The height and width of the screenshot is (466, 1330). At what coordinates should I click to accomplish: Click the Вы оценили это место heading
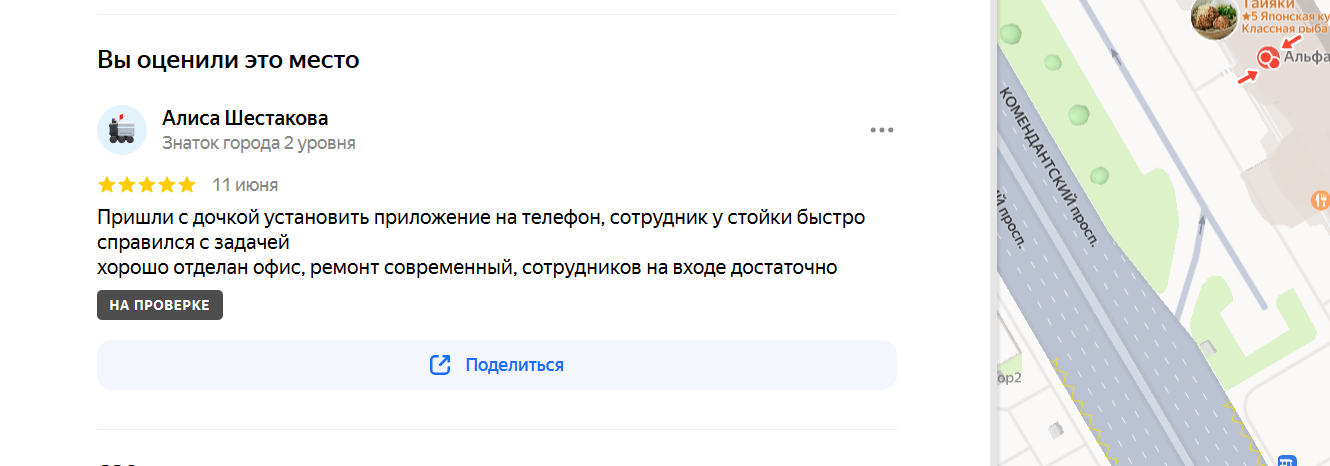(x=228, y=60)
